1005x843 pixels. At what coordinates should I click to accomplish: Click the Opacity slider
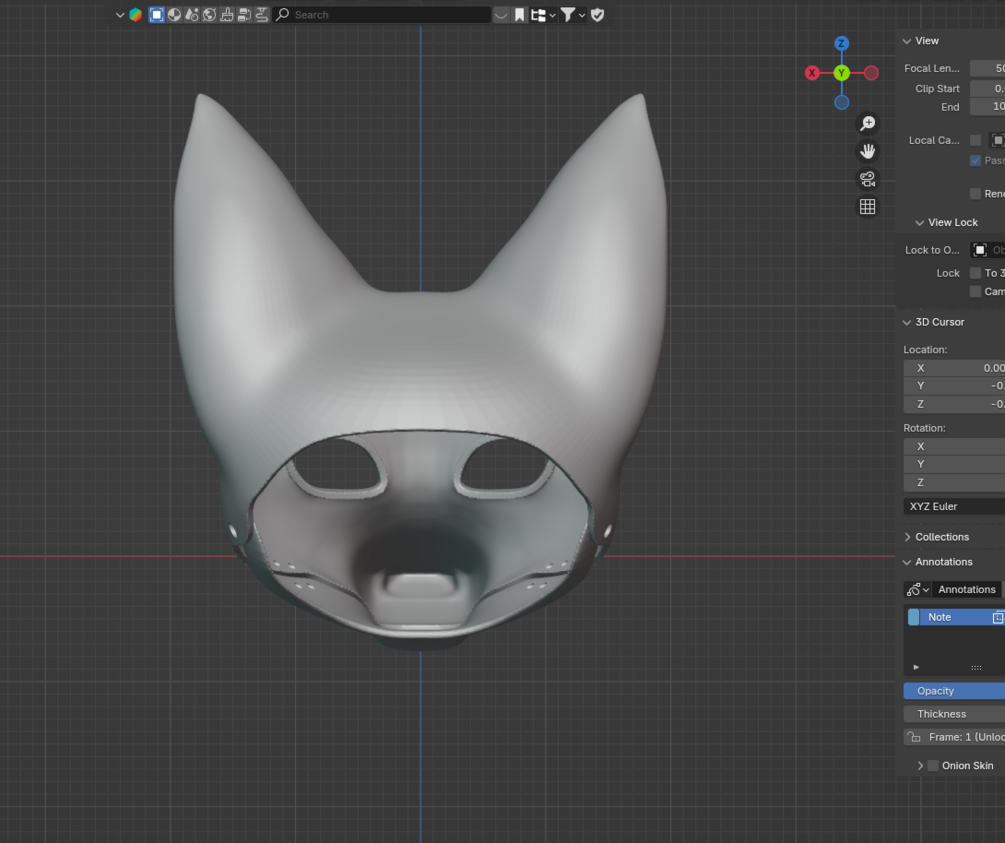coord(953,691)
